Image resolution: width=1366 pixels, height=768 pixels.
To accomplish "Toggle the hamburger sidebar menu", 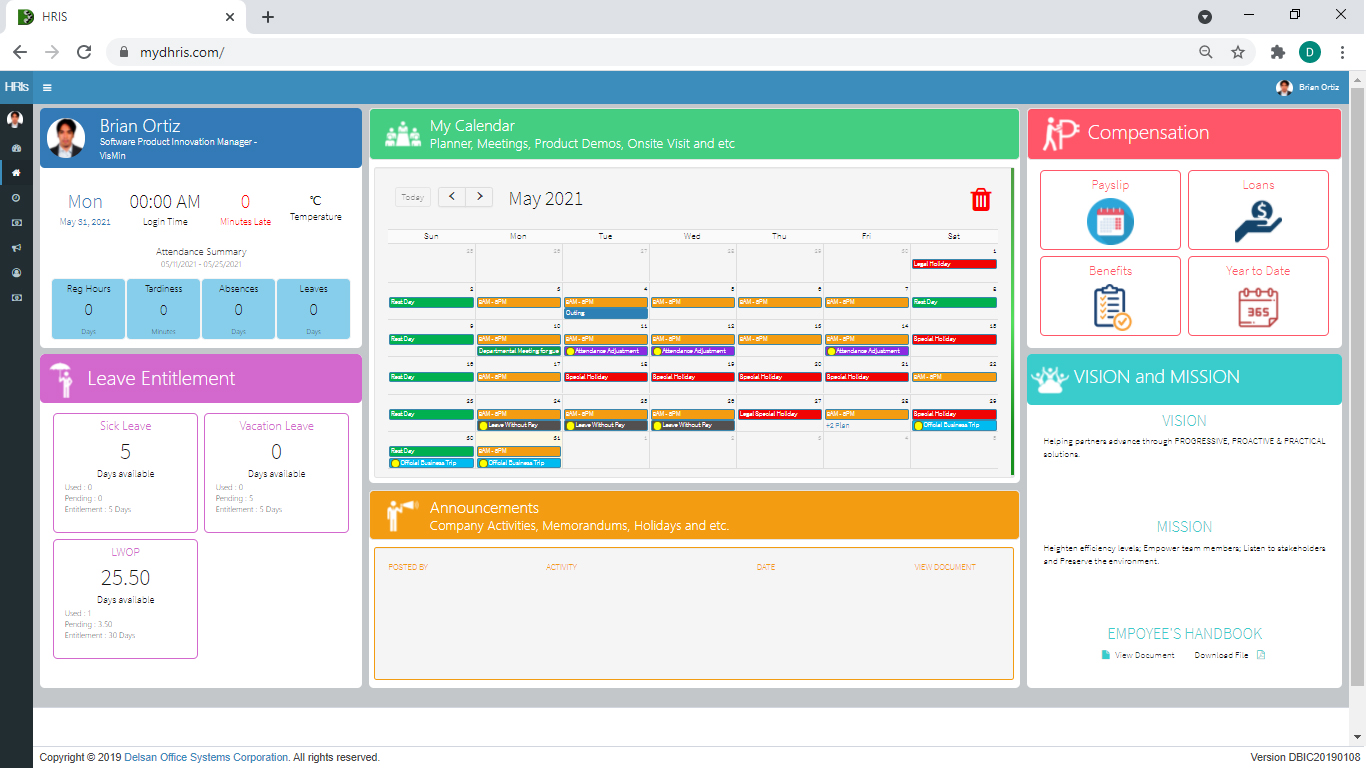I will tap(47, 88).
